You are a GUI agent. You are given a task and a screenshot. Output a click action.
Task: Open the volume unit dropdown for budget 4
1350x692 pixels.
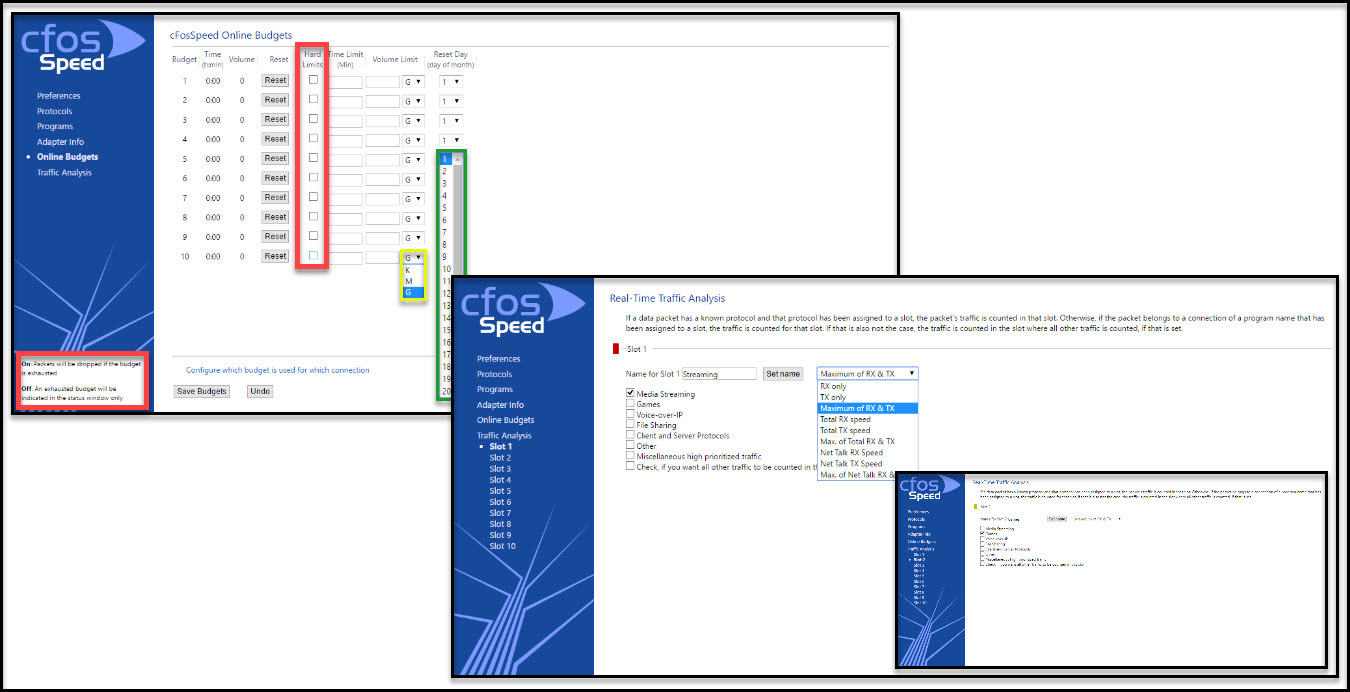(413, 140)
